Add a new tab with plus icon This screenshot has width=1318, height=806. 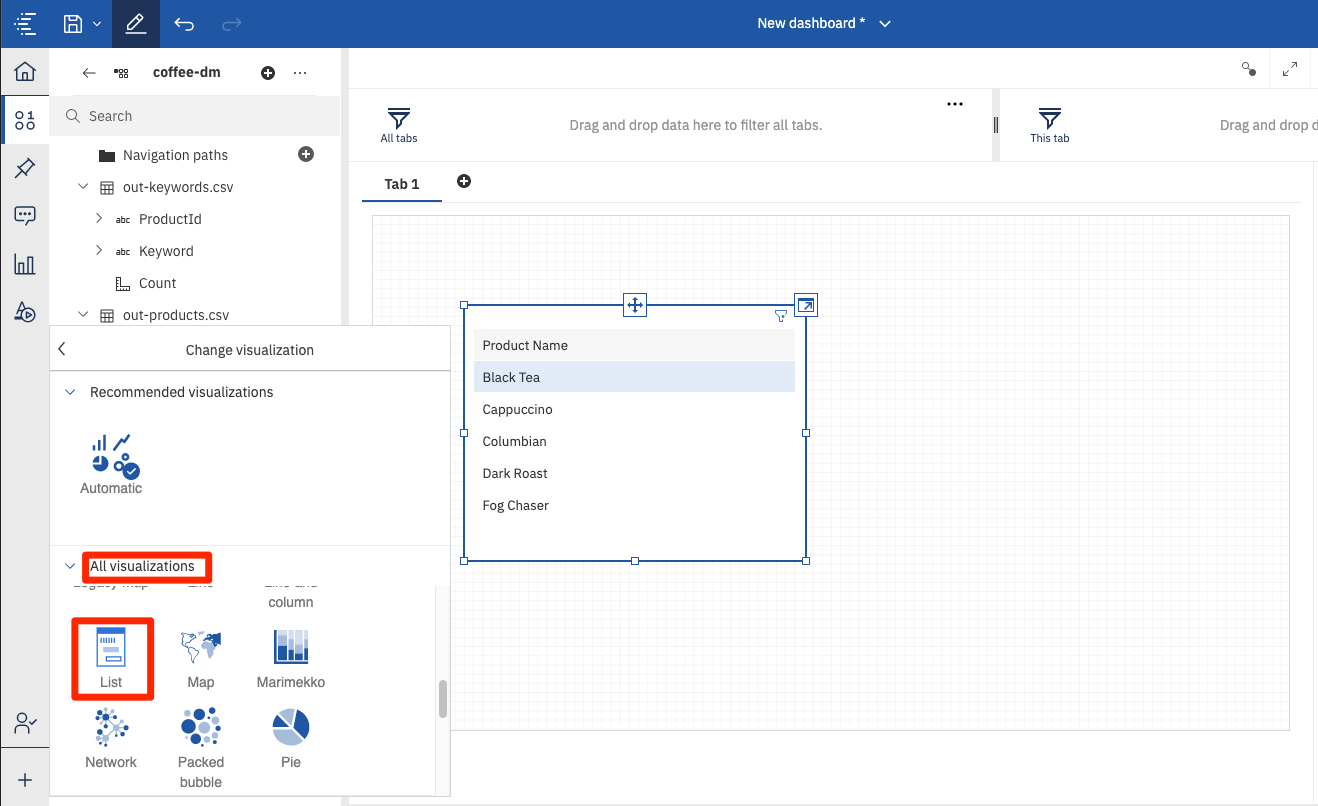[x=464, y=181]
